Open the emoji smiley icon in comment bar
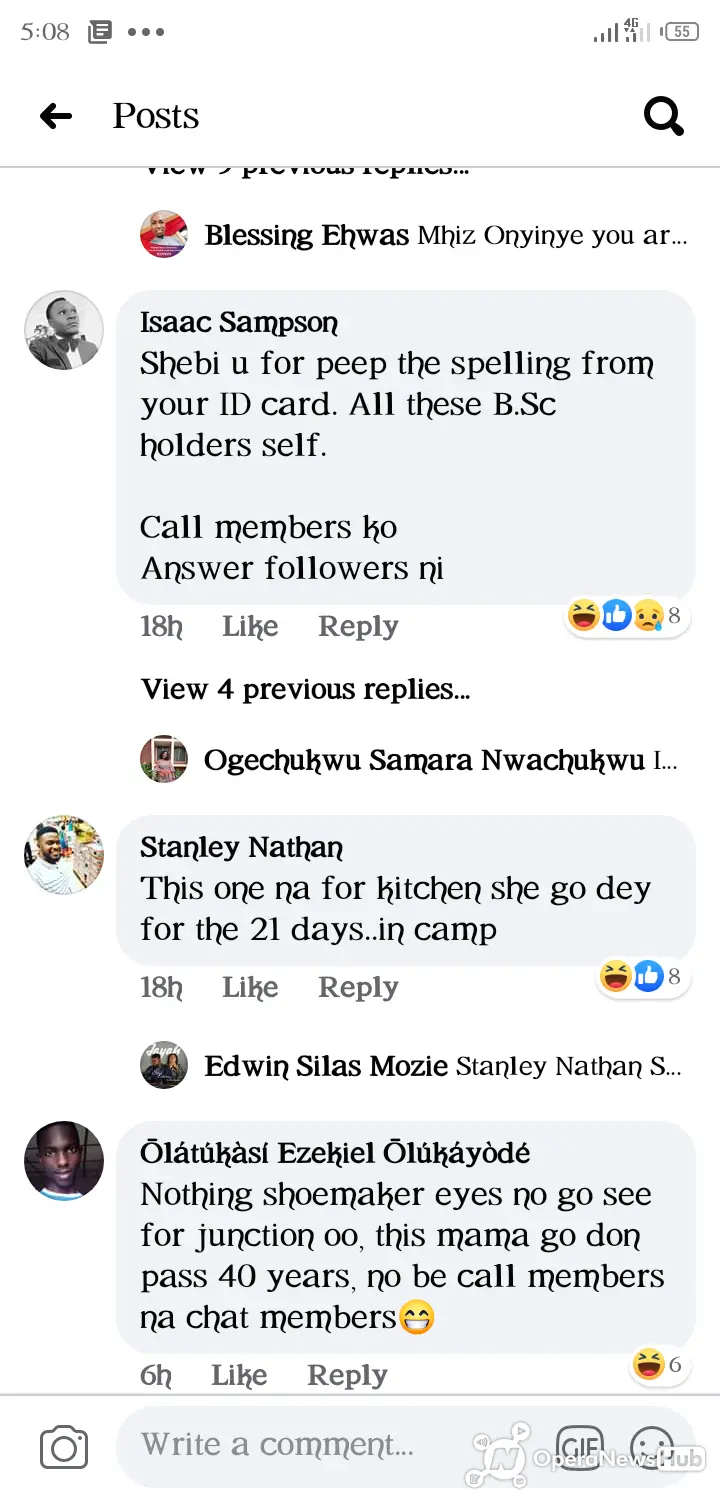The image size is (720, 1500). pos(652,1447)
